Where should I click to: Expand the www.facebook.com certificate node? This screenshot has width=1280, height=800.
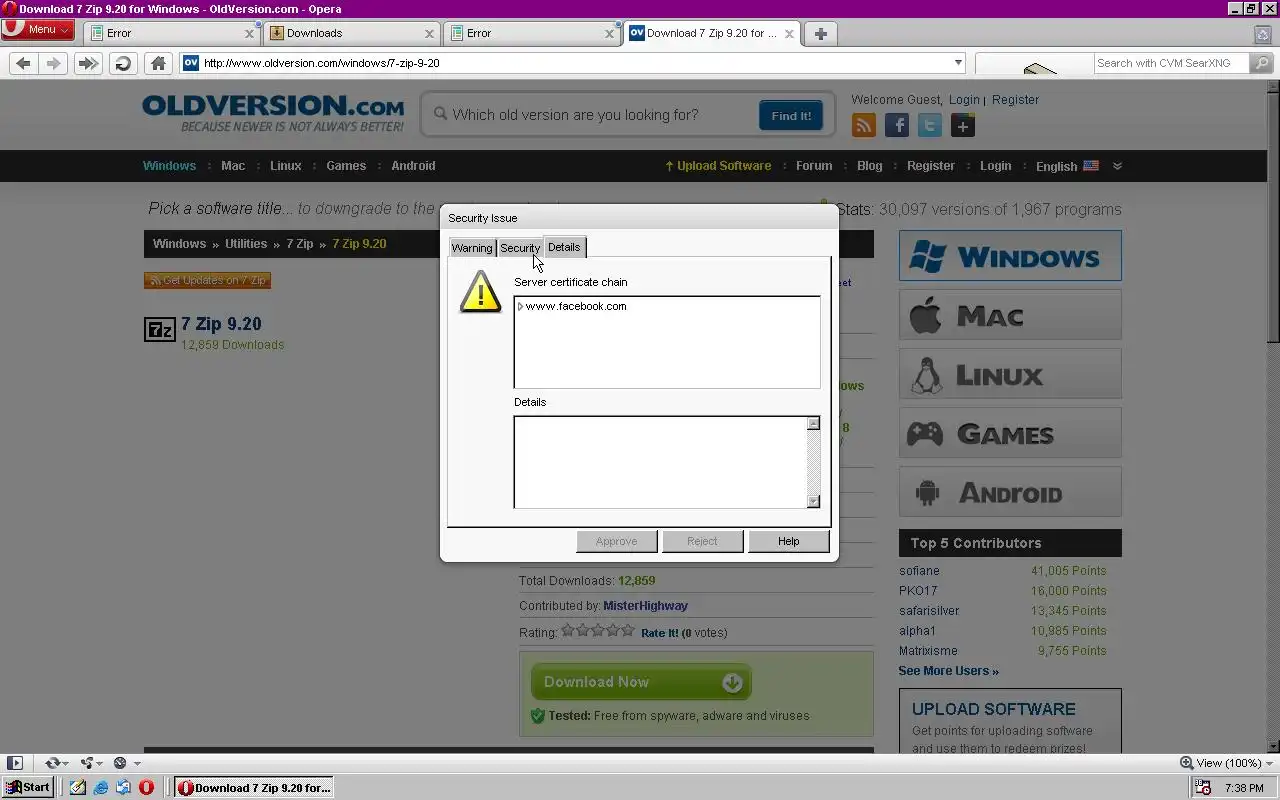point(520,307)
